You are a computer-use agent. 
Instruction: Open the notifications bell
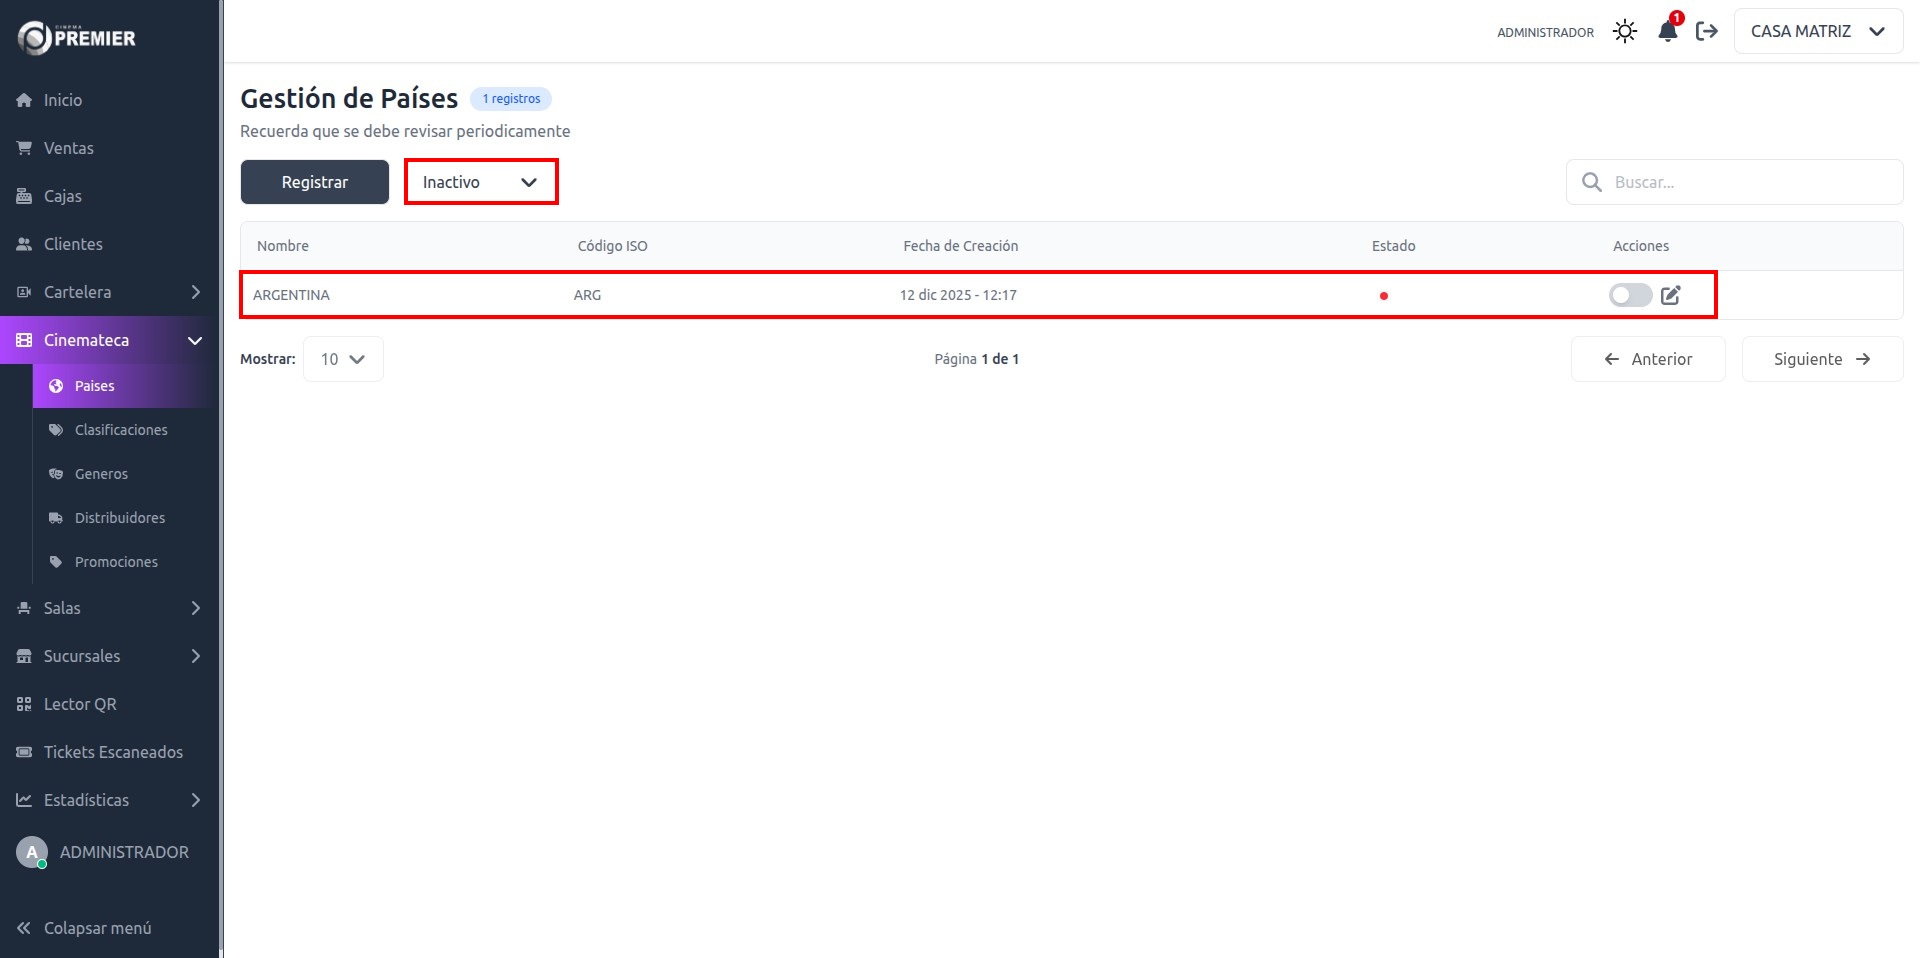coord(1667,32)
